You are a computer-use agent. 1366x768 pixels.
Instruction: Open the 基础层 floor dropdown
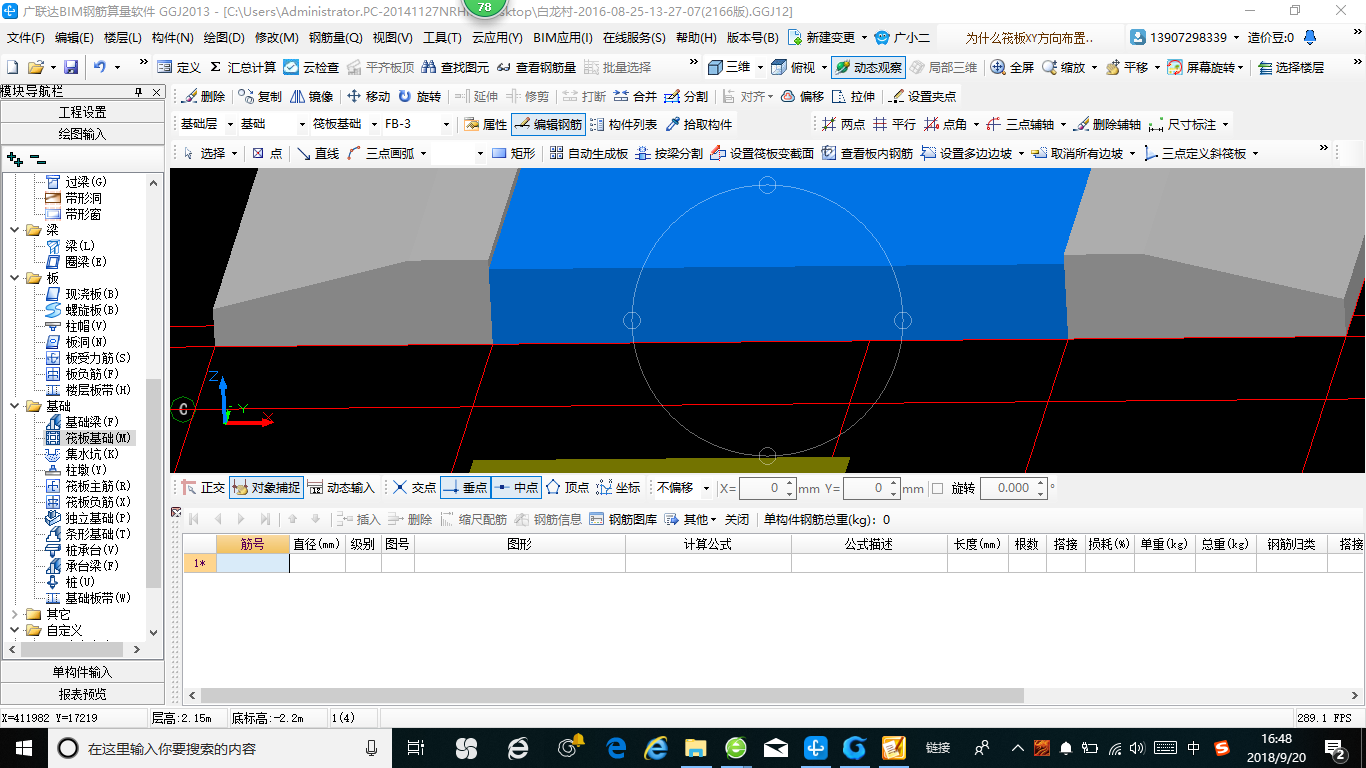pyautogui.click(x=231, y=124)
